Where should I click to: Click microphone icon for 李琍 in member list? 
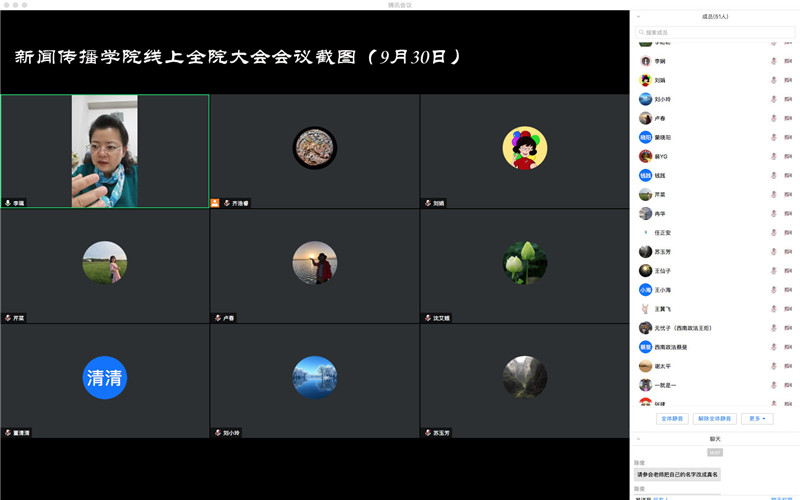tap(773, 61)
